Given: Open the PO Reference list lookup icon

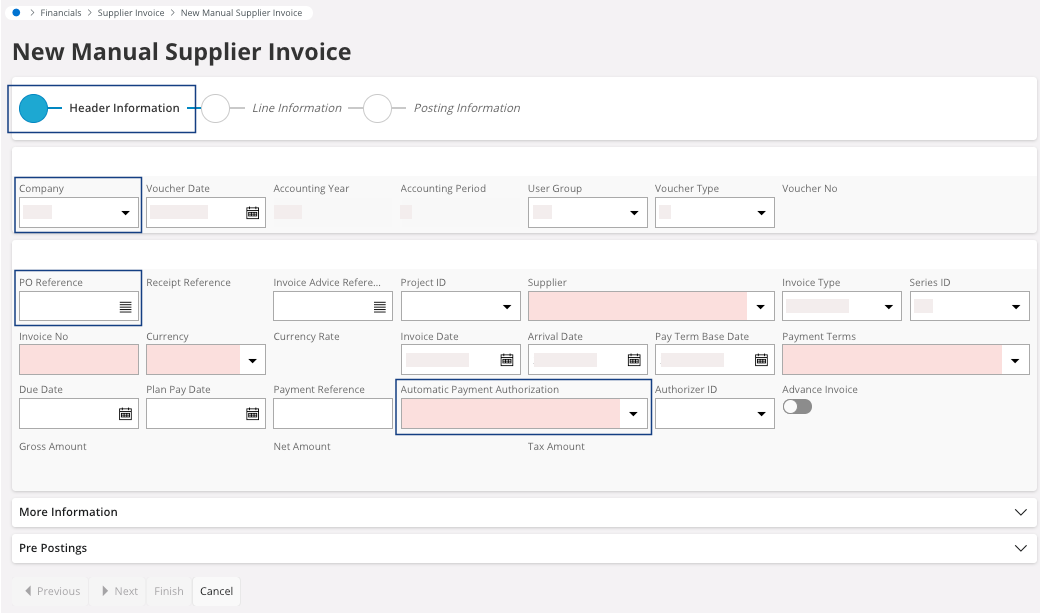Looking at the screenshot, I should (x=125, y=307).
